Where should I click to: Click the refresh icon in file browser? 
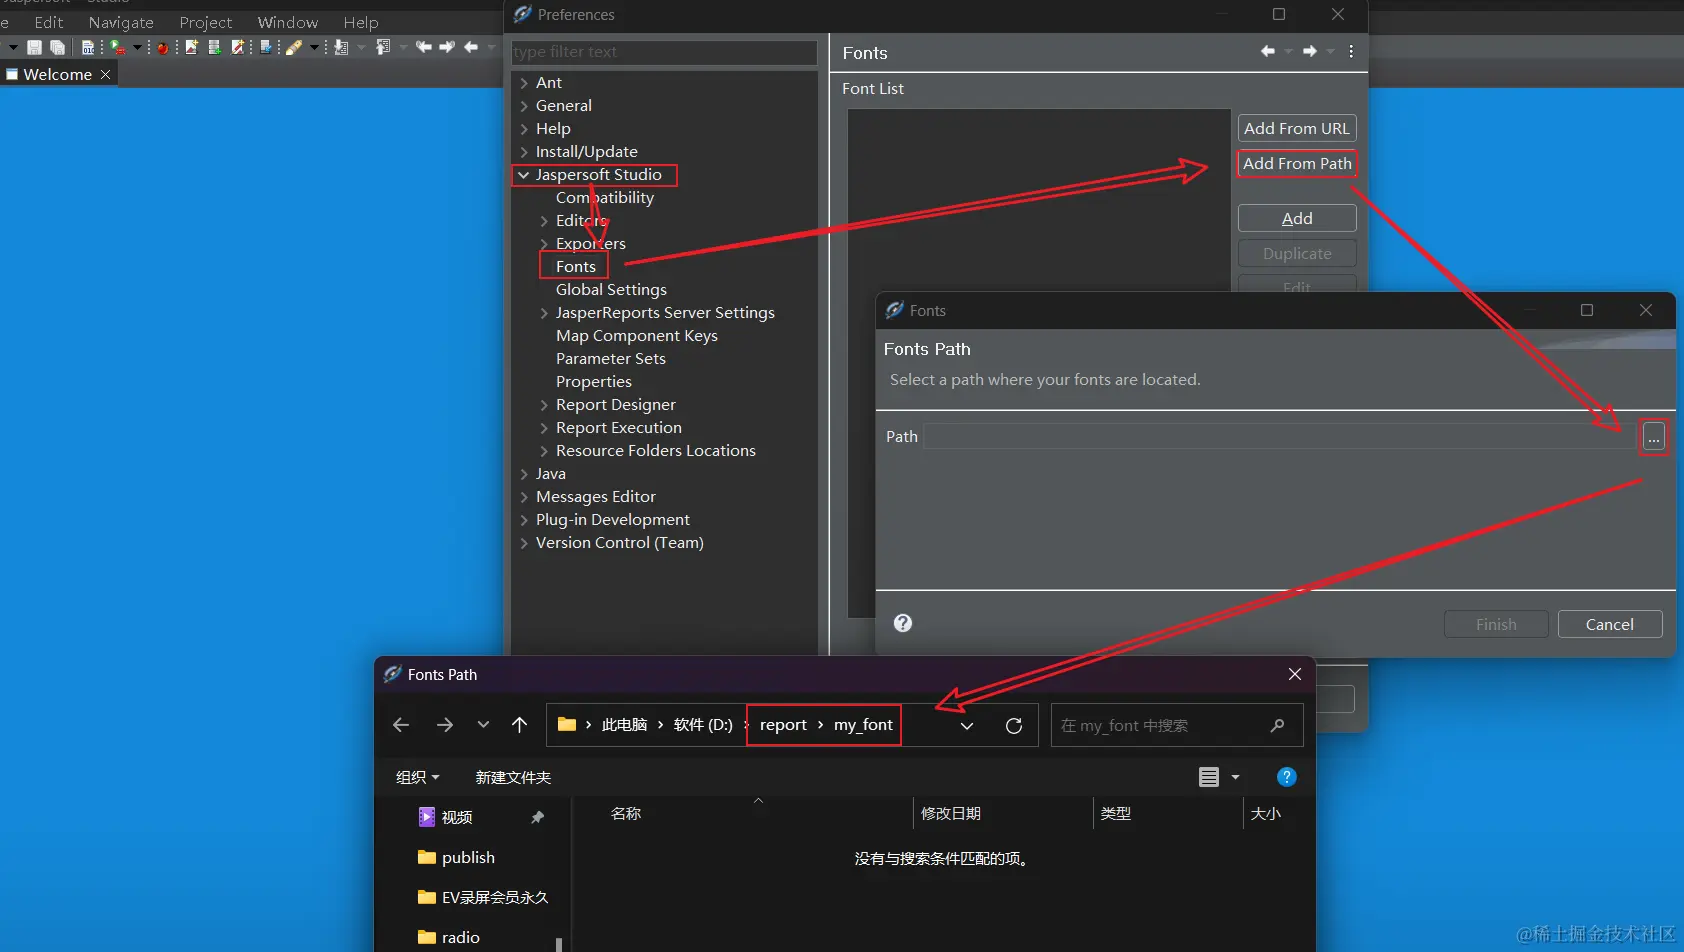pyautogui.click(x=1014, y=726)
